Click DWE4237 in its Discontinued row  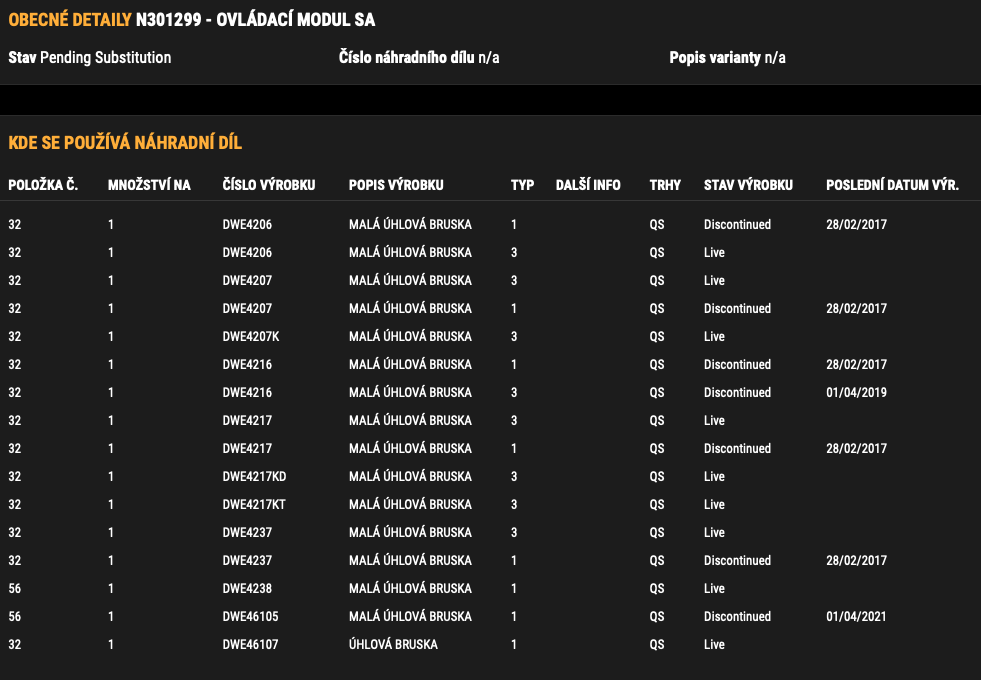click(x=247, y=561)
